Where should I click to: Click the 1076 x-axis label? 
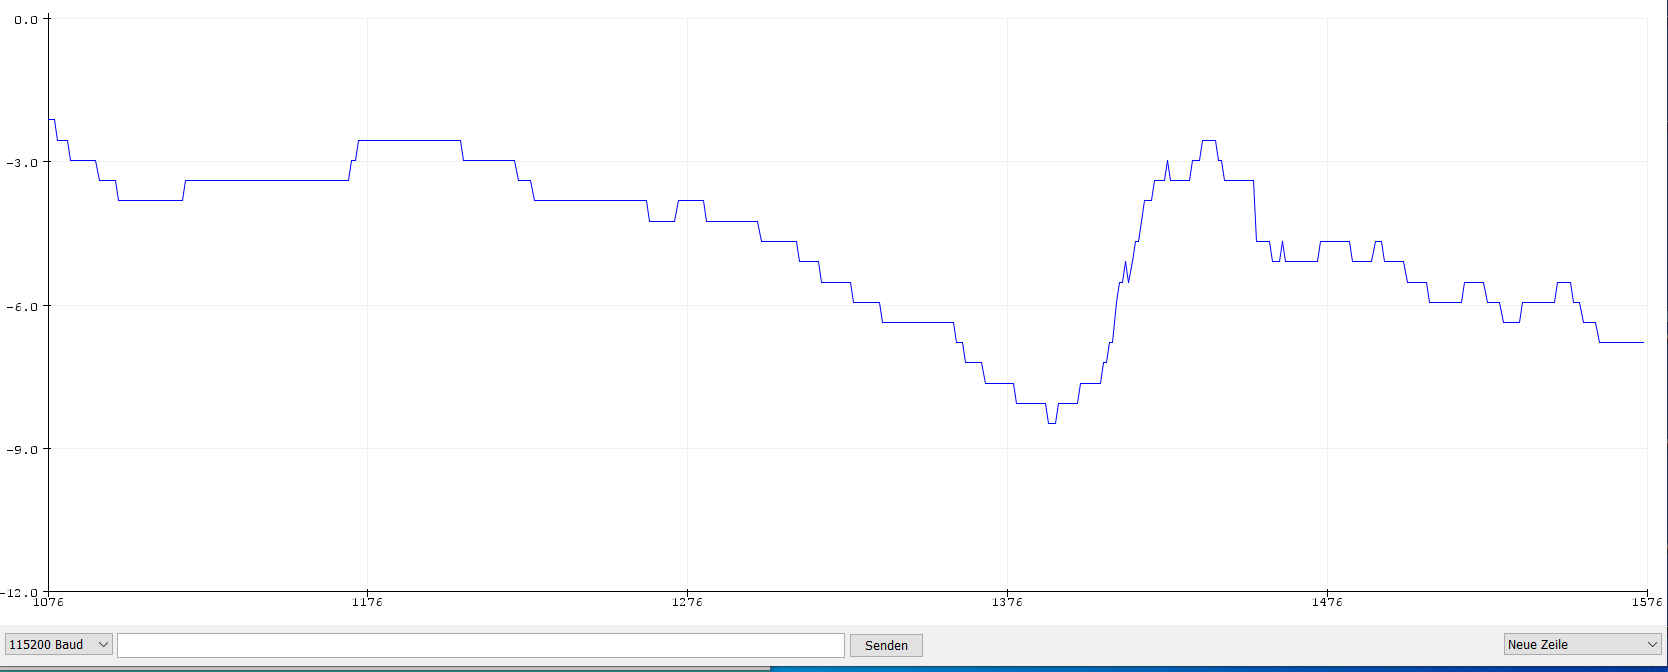click(x=48, y=602)
